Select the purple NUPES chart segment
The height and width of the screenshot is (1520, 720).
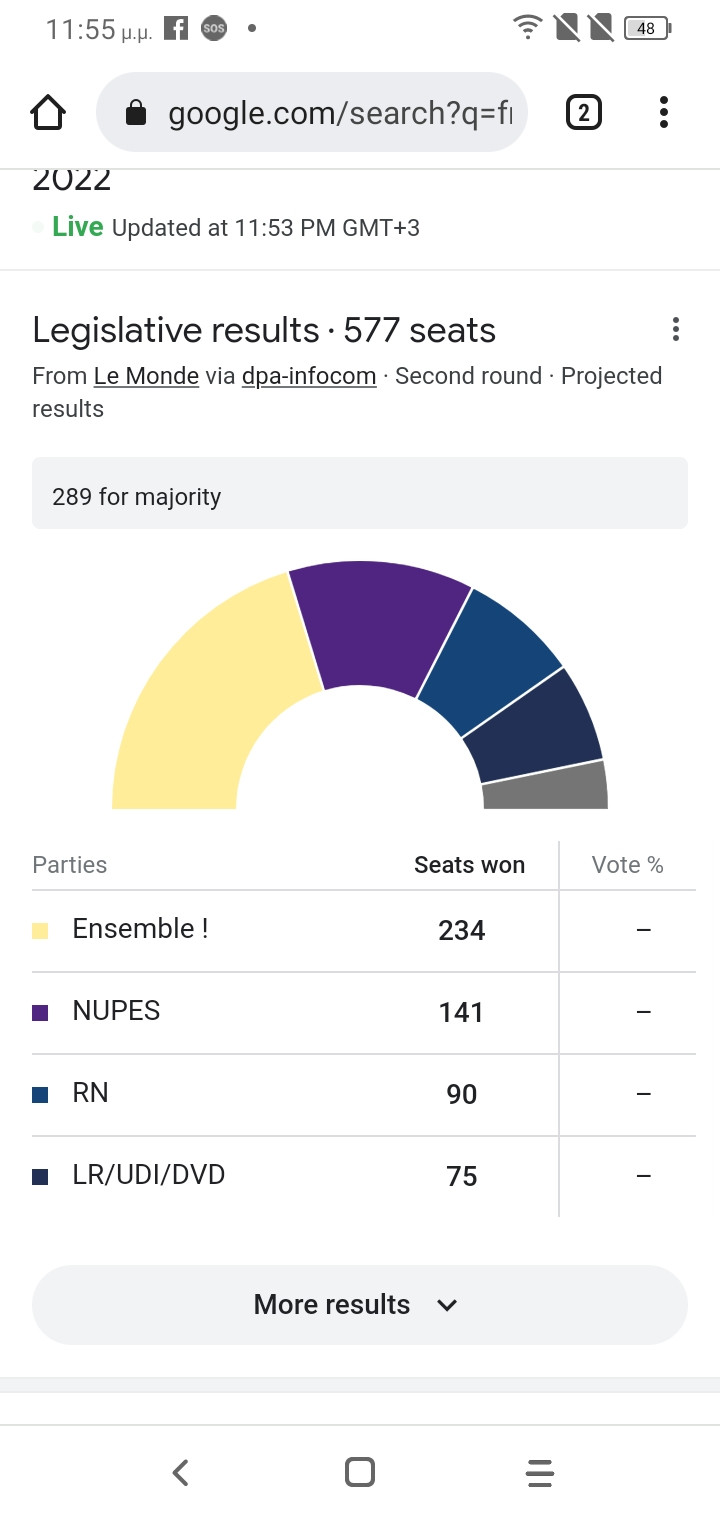coord(380,625)
